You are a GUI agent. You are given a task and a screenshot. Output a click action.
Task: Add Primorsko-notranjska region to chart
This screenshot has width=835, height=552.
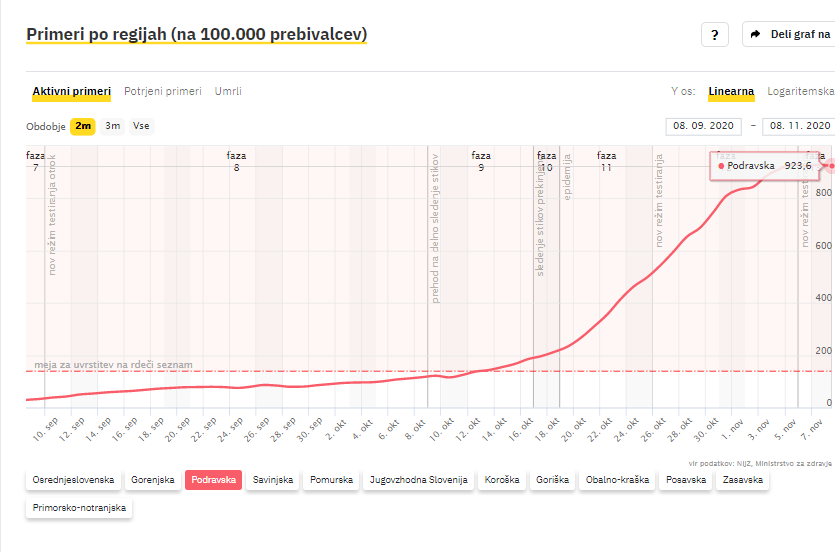pyautogui.click(x=79, y=508)
